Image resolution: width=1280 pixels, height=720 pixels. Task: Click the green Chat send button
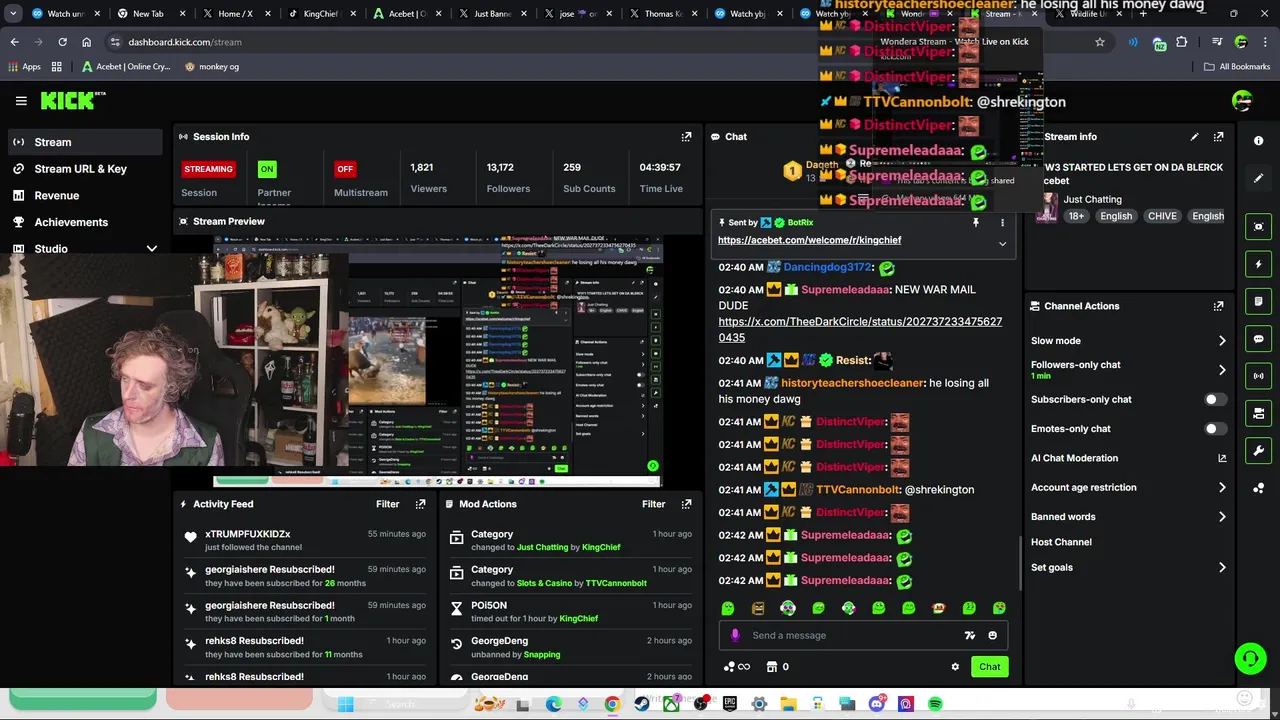(x=989, y=667)
